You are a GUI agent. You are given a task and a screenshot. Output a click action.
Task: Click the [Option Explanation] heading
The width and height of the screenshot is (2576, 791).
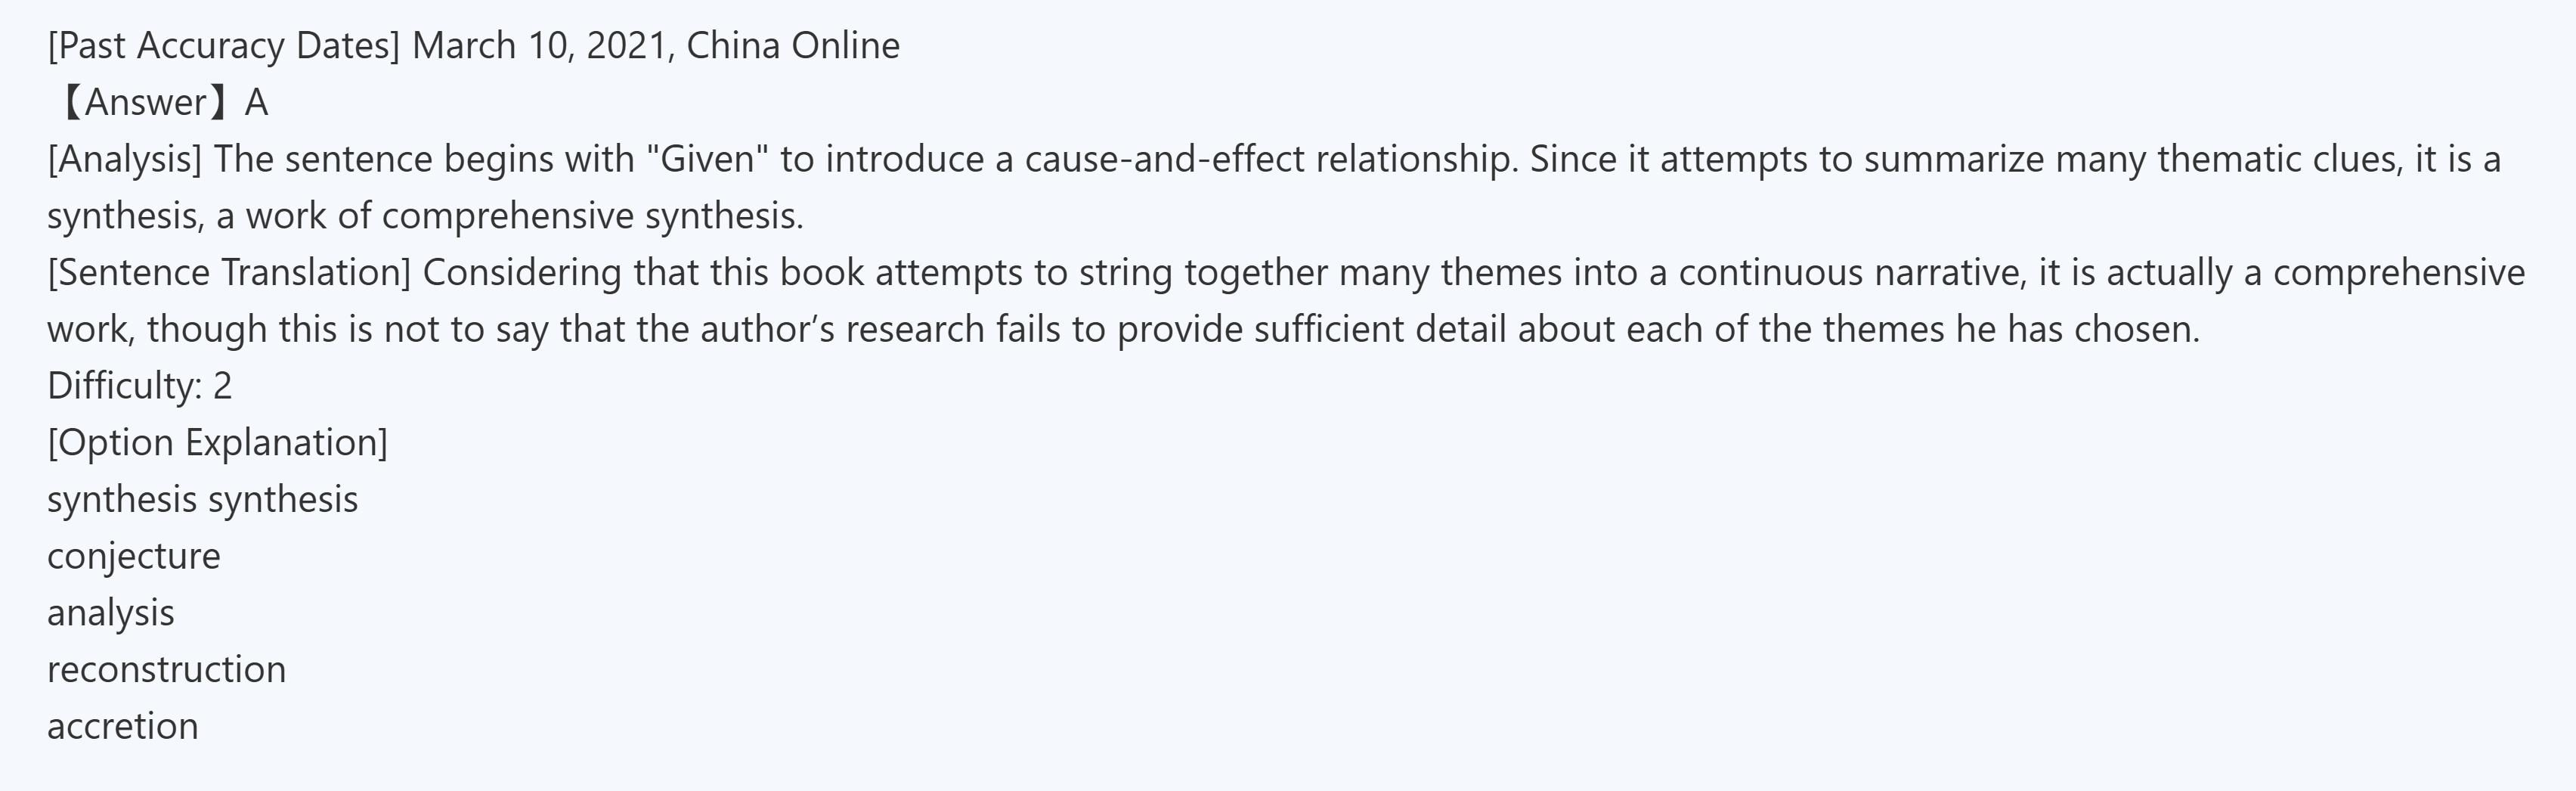217,443
